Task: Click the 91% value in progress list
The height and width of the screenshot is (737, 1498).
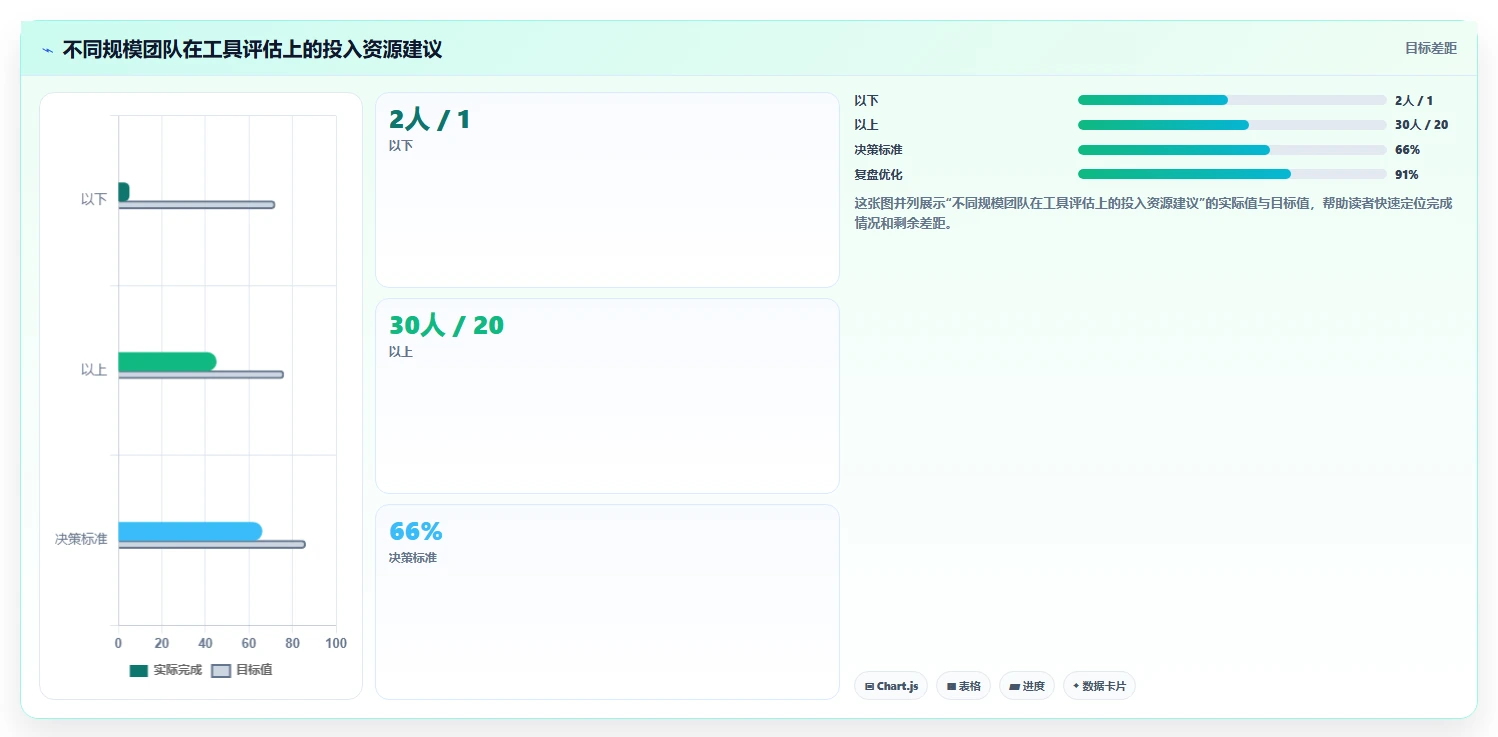Action: click(1407, 175)
